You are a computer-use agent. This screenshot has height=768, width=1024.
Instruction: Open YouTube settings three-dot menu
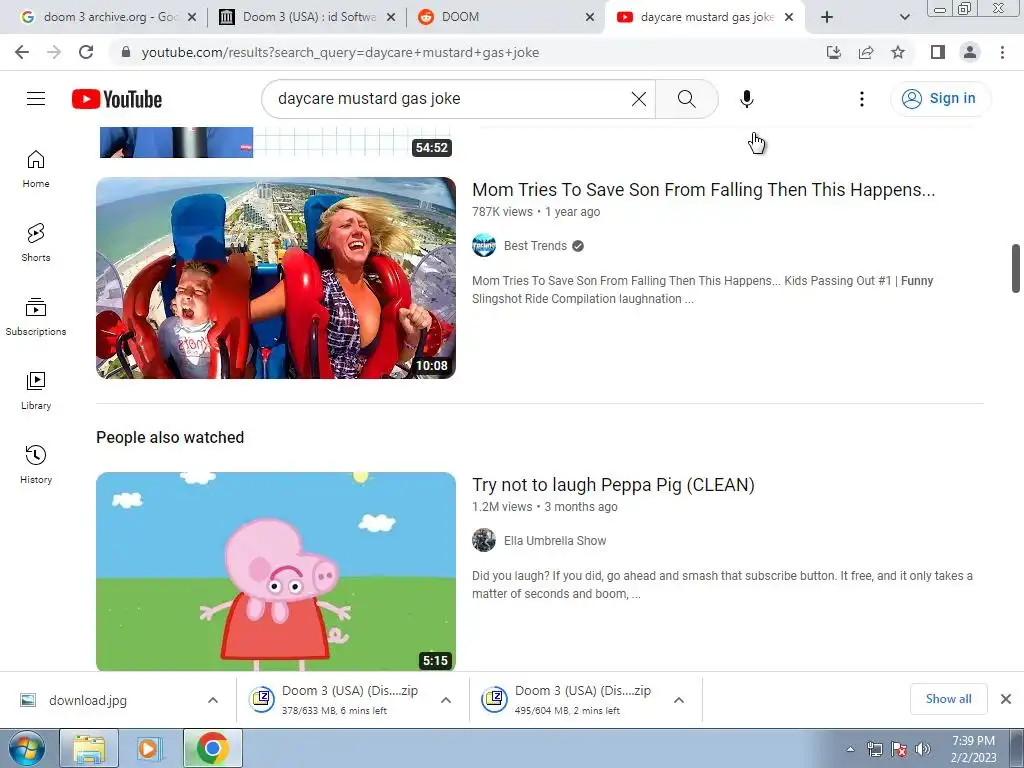861,99
